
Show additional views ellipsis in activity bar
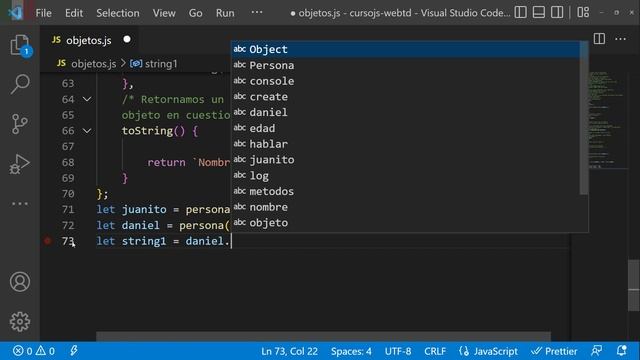coord(20,204)
